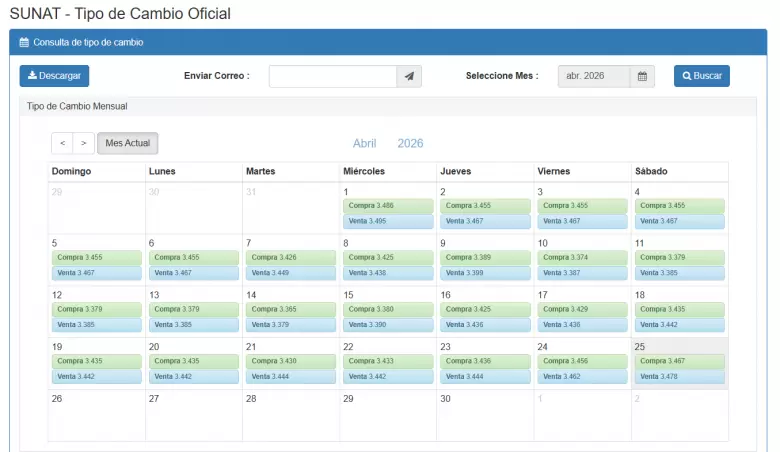Click the Descargar download button
Screen dimensions: 780x452
pyautogui.click(x=54, y=76)
